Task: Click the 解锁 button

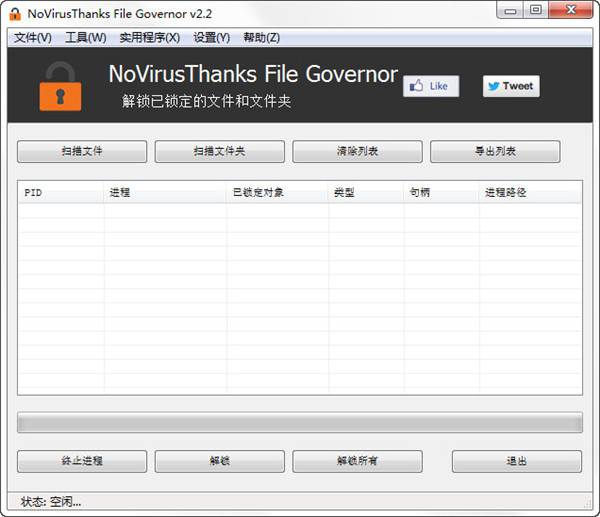Action: pos(220,461)
